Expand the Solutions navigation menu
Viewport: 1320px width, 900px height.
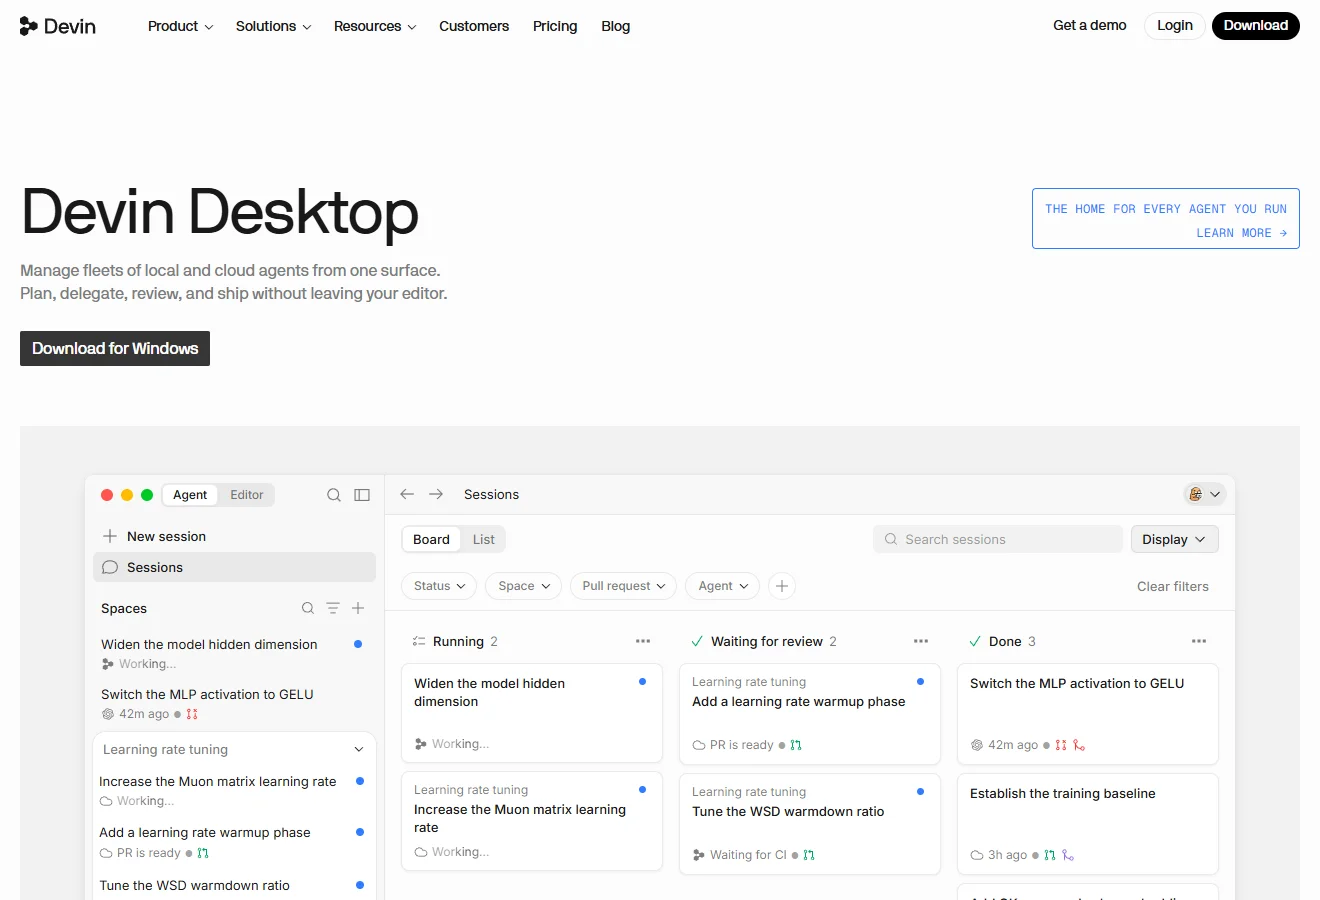pos(274,26)
